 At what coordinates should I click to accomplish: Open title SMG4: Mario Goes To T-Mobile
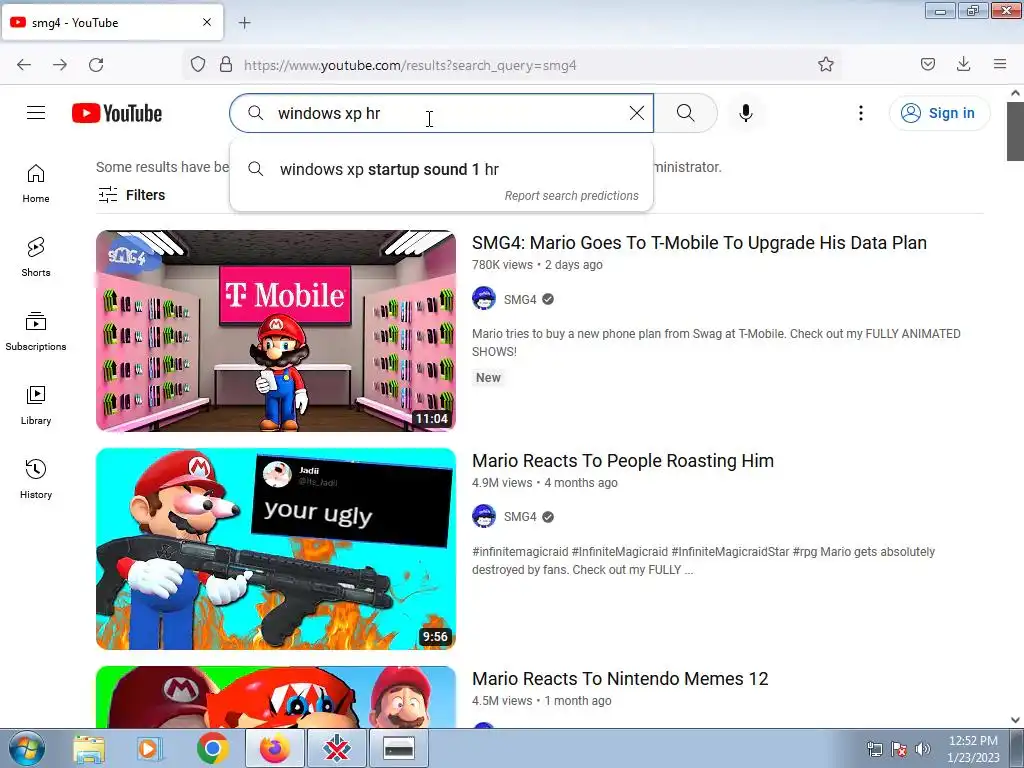(699, 243)
